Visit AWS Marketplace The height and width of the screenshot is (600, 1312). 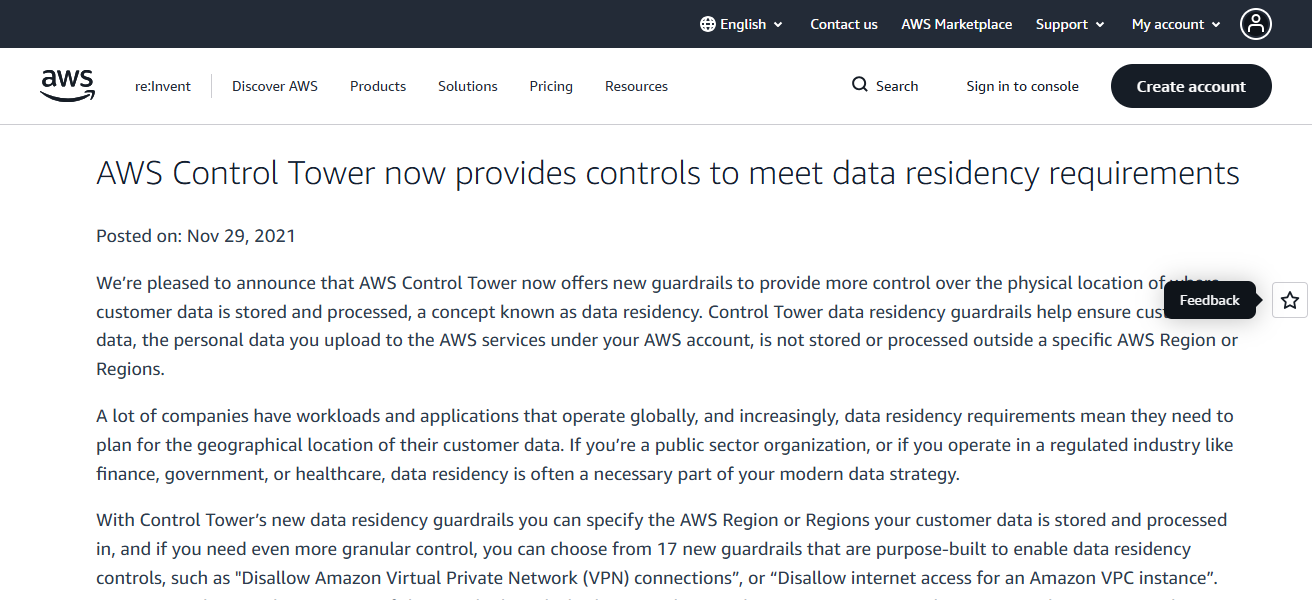[x=956, y=23]
